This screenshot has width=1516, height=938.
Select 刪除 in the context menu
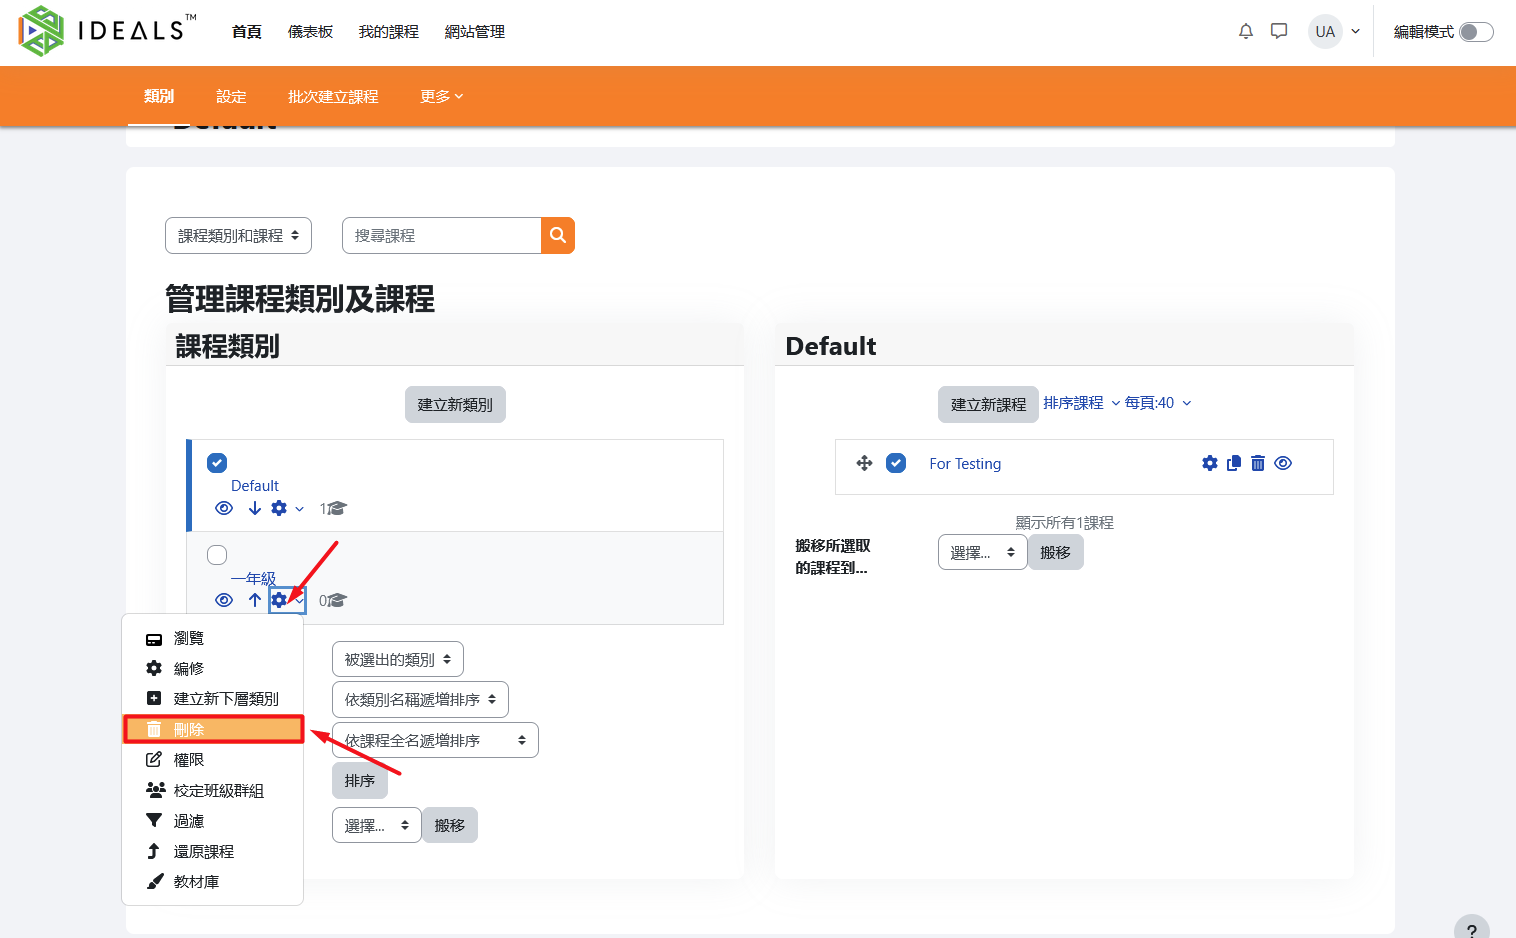coord(213,729)
